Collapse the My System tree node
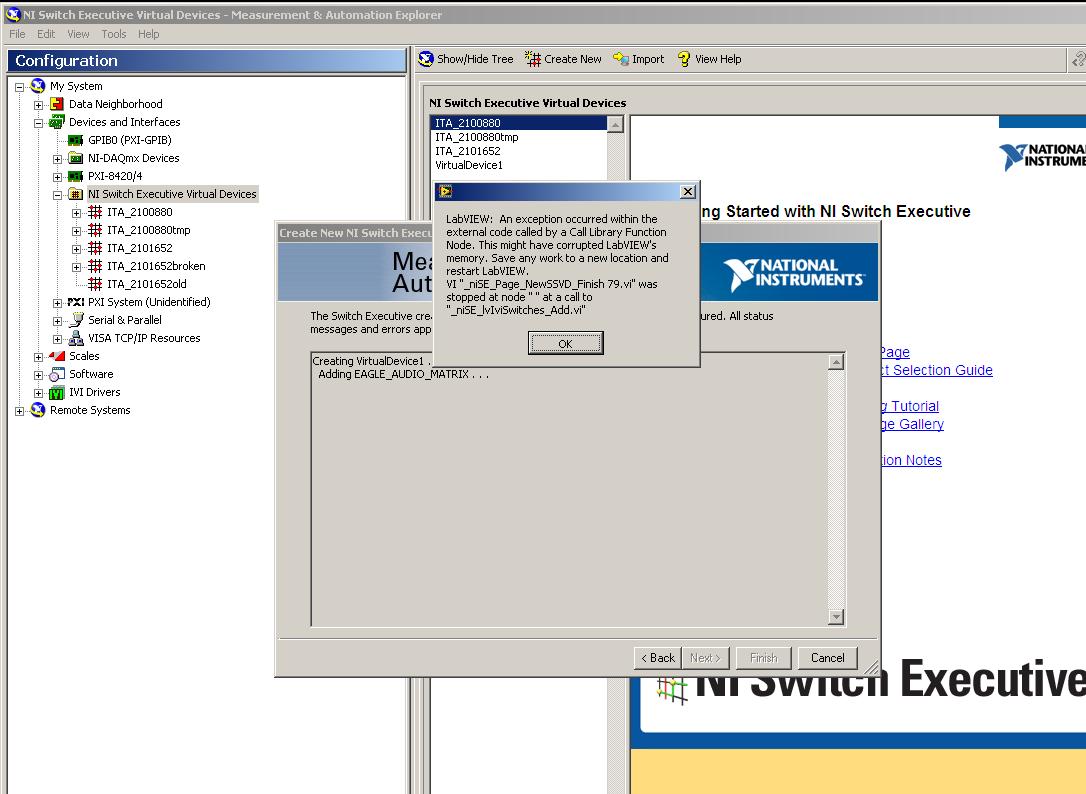The image size is (1086, 794). (x=19, y=87)
